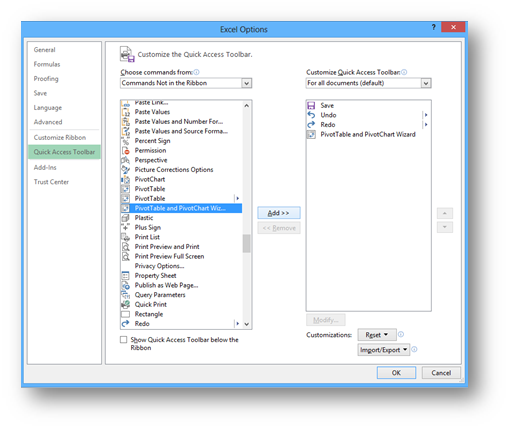Select the highlighted PivotTable and PivotChart Wiz... command
Screen dimensions: 510x430
coord(181,208)
